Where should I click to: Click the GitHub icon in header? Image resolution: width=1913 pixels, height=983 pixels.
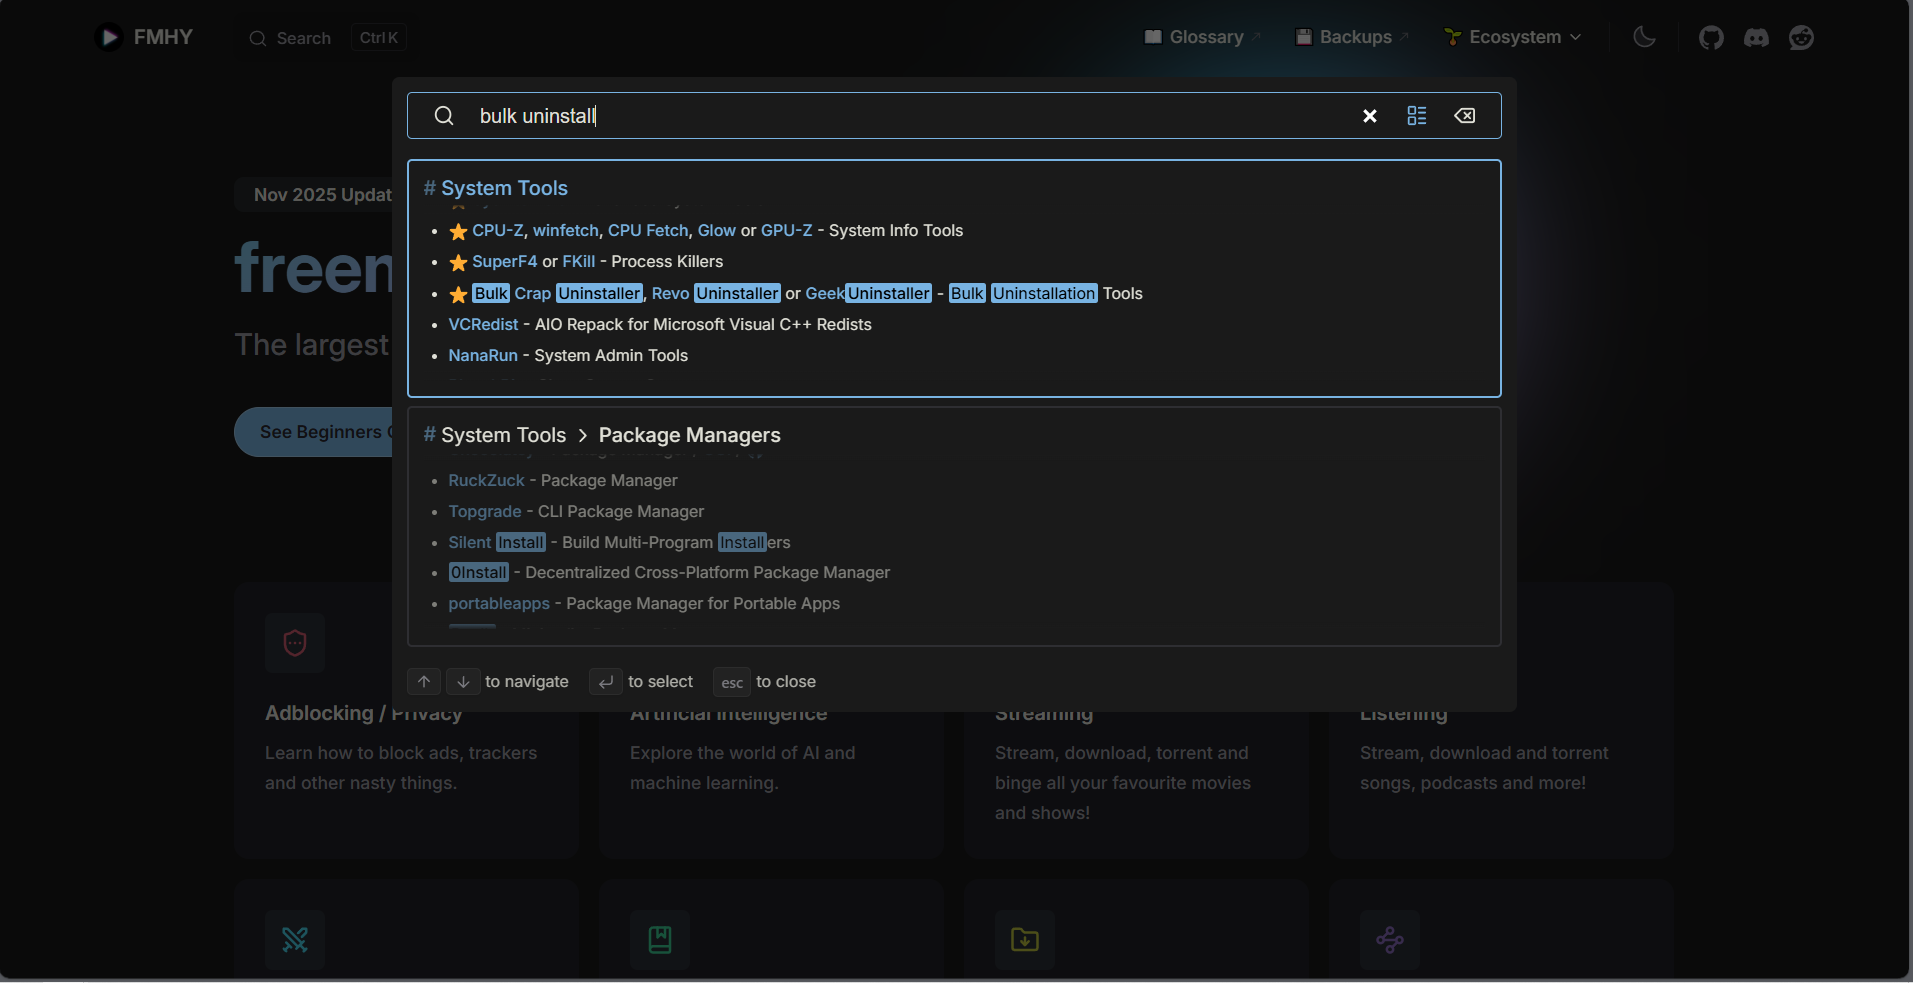point(1711,38)
